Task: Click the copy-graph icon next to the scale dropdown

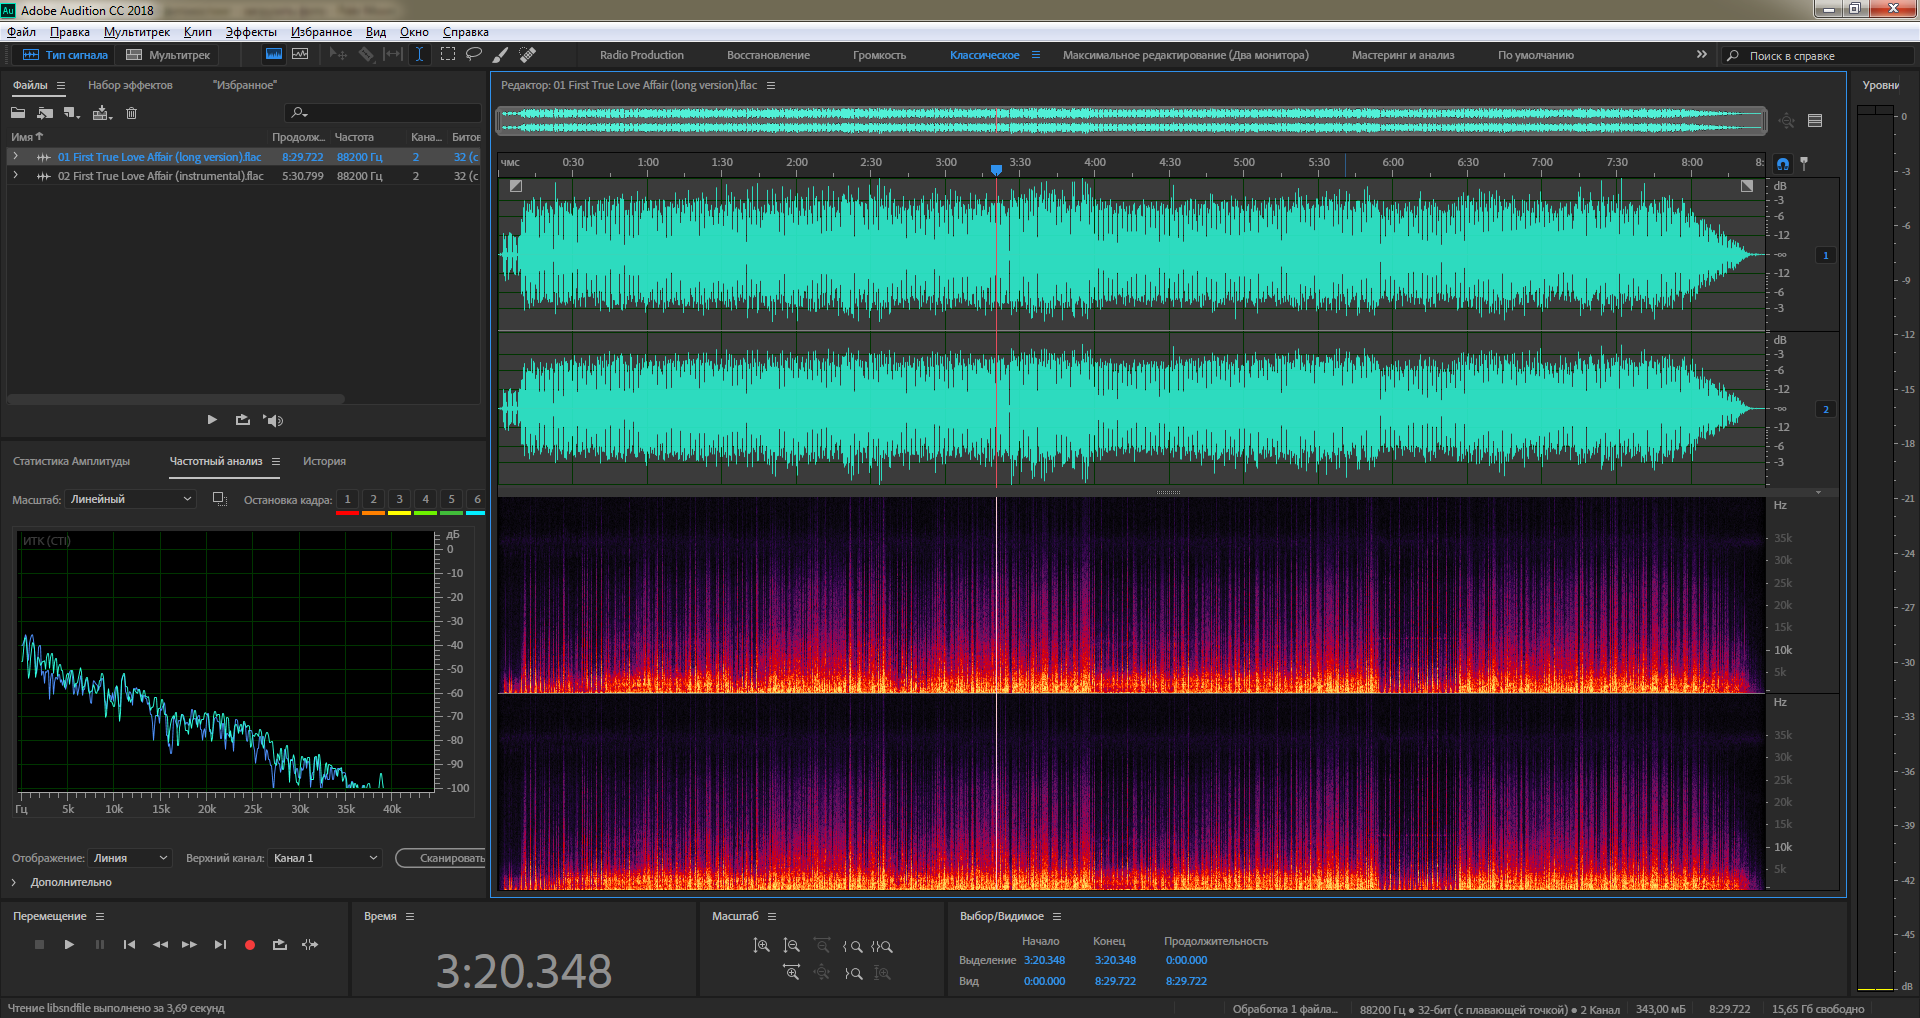Action: (220, 499)
